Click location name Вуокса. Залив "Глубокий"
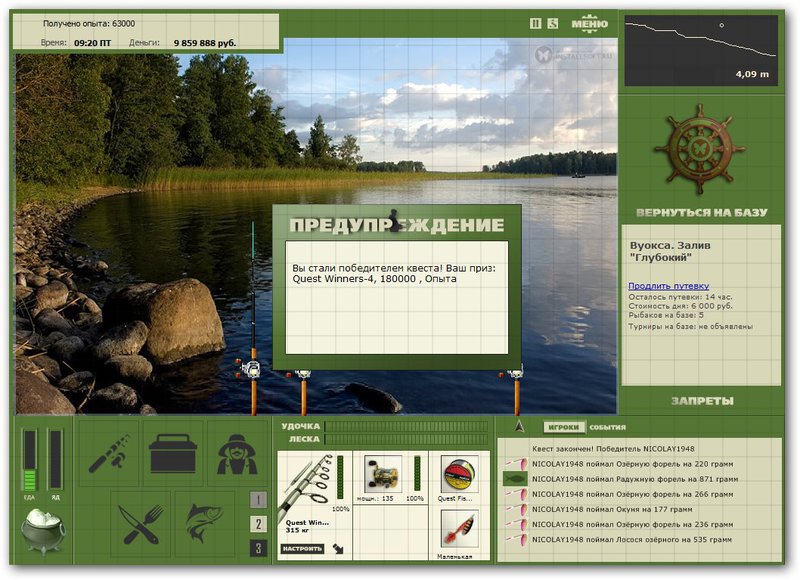The height and width of the screenshot is (580, 800). point(670,251)
